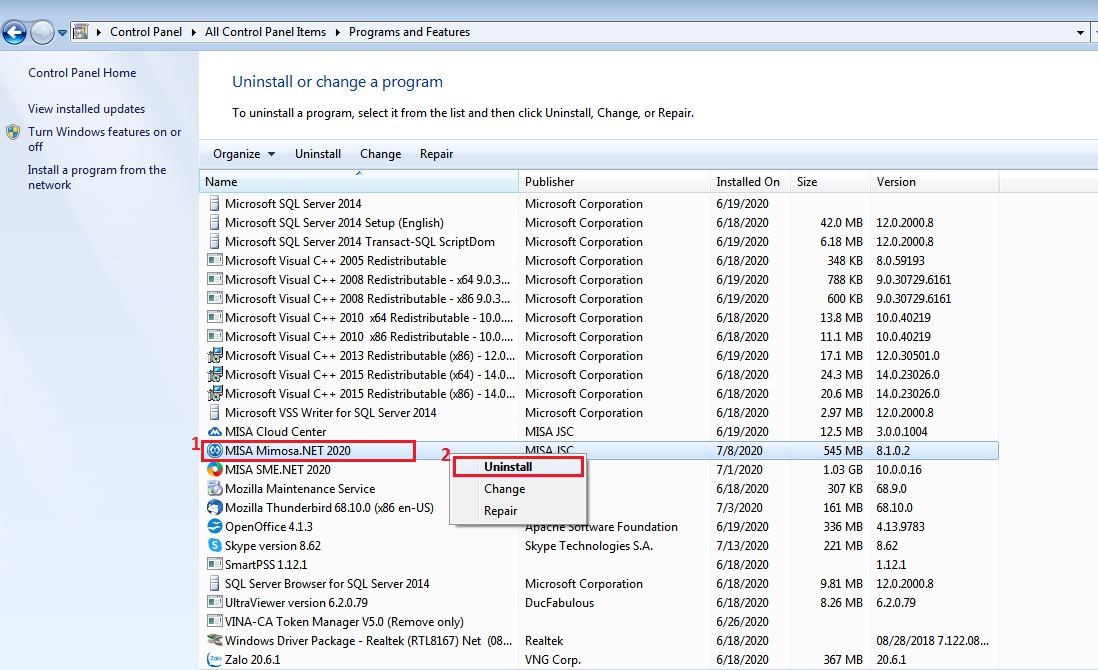The image size is (1098, 670).
Task: Click OpenOffice 4.1.3 icon
Action: (x=214, y=526)
